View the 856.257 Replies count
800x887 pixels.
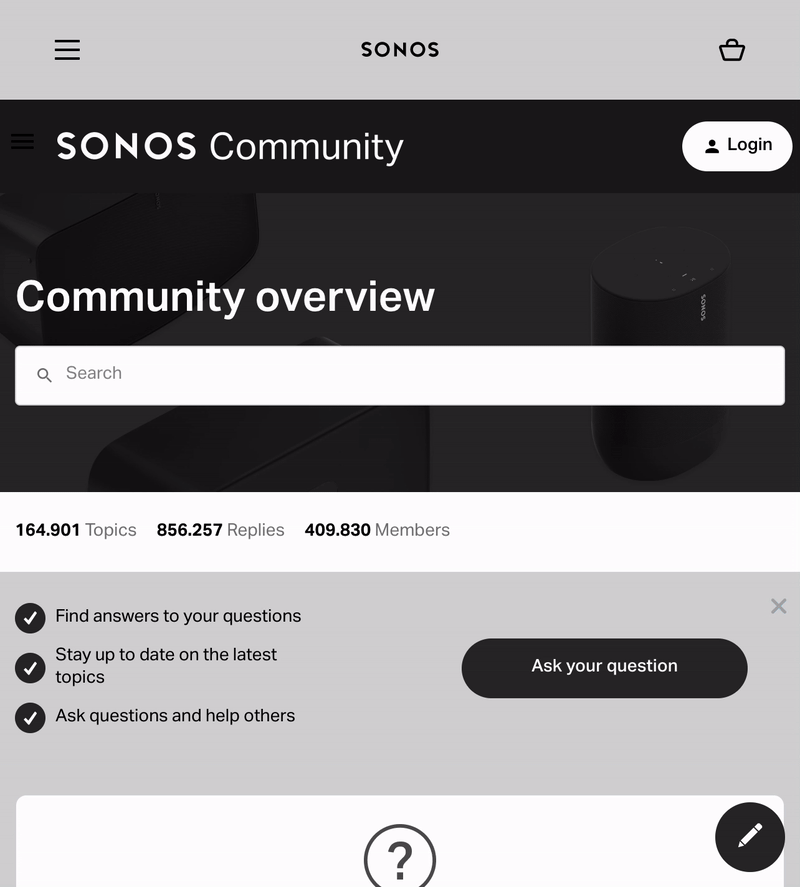pos(220,530)
